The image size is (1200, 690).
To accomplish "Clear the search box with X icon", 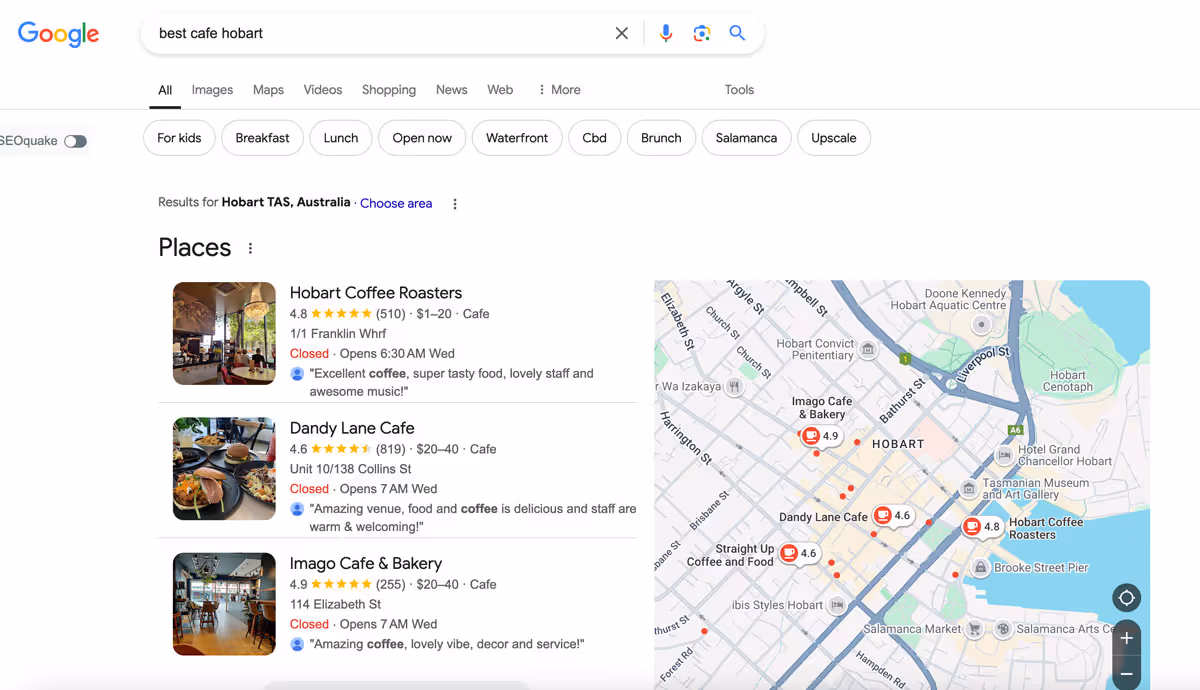I will (x=622, y=33).
